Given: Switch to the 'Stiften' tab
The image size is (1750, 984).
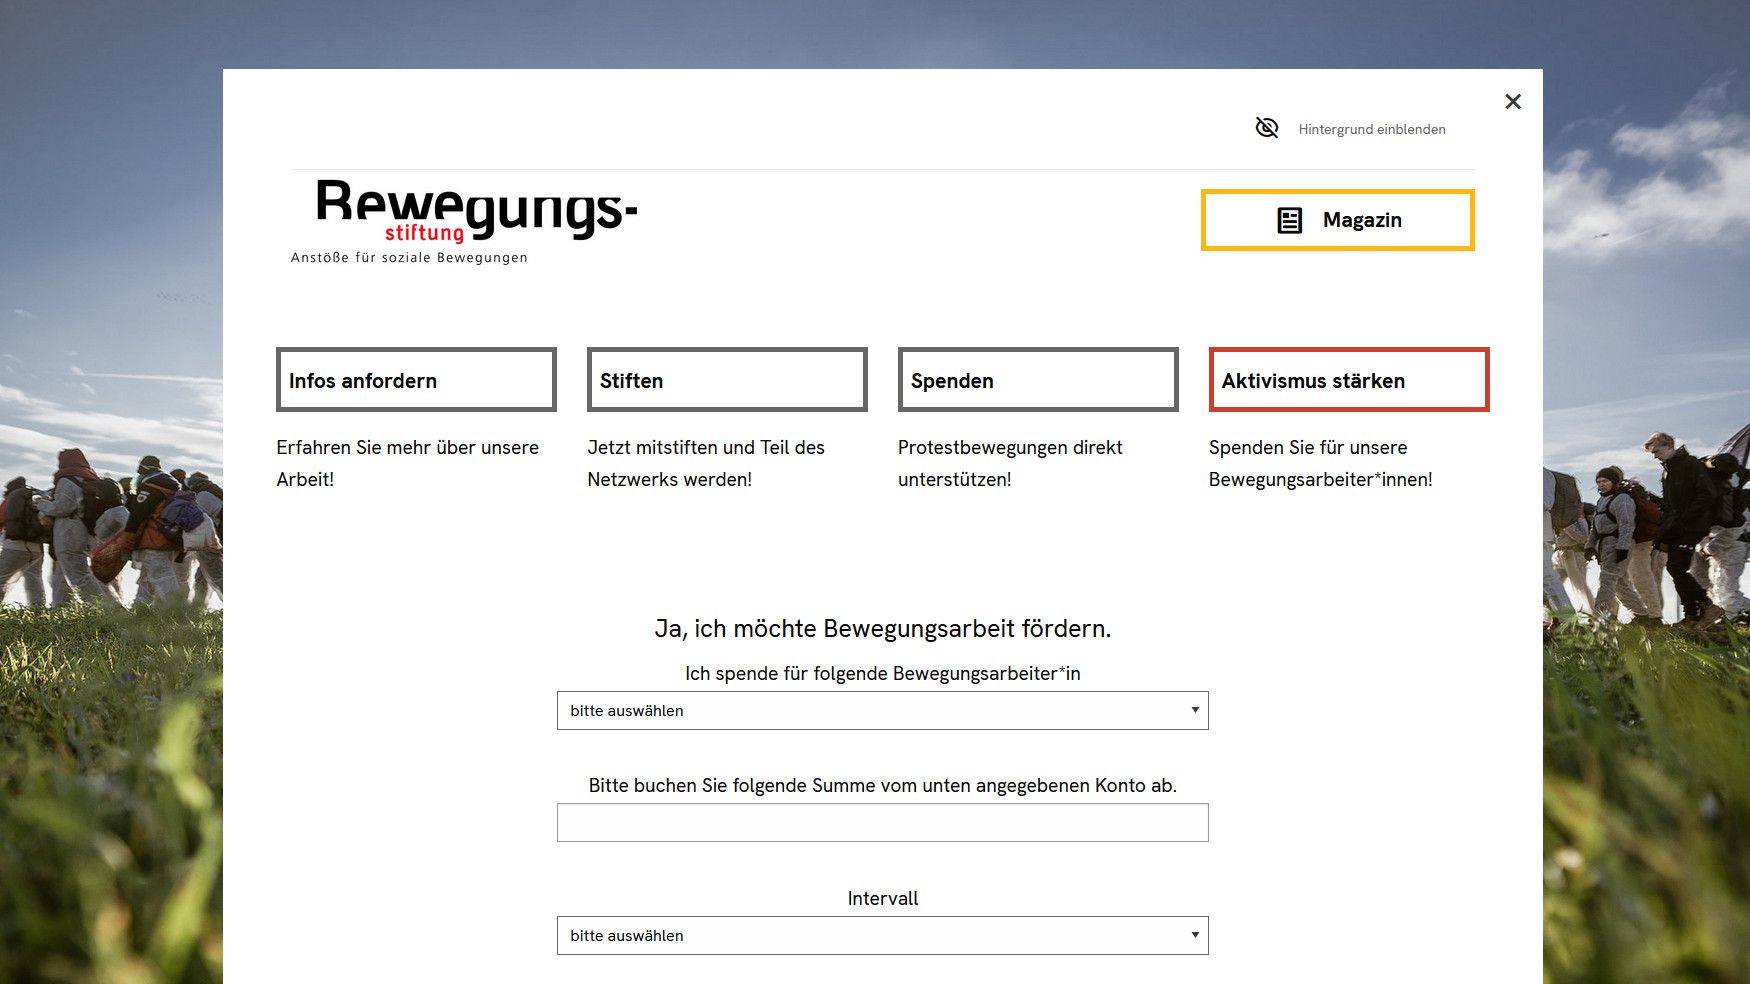Looking at the screenshot, I should (726, 380).
